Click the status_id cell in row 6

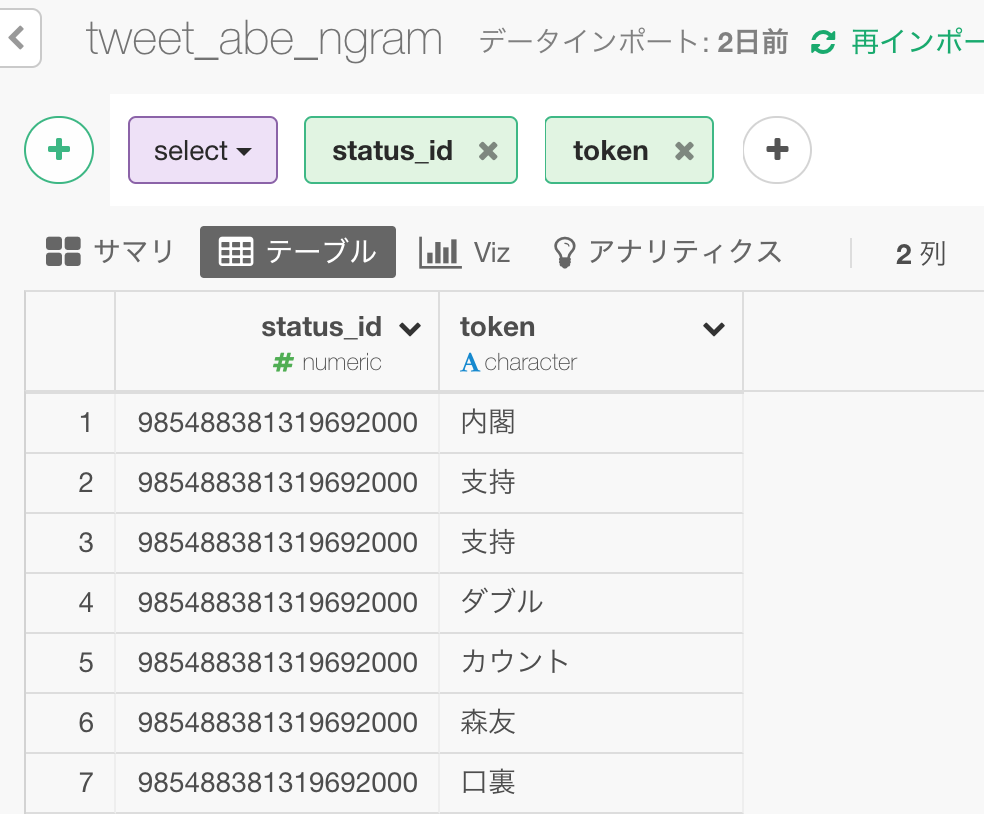pos(277,722)
